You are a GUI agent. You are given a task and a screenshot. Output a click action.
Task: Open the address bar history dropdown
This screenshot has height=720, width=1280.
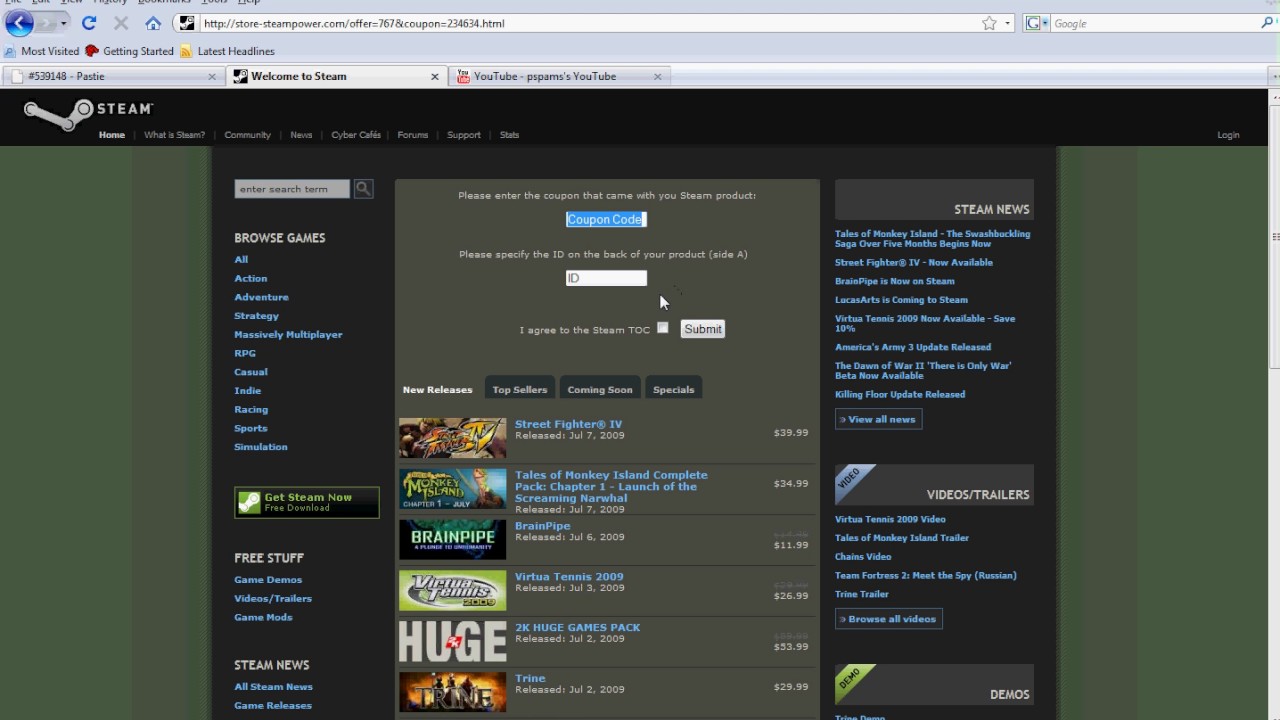tap(1008, 23)
